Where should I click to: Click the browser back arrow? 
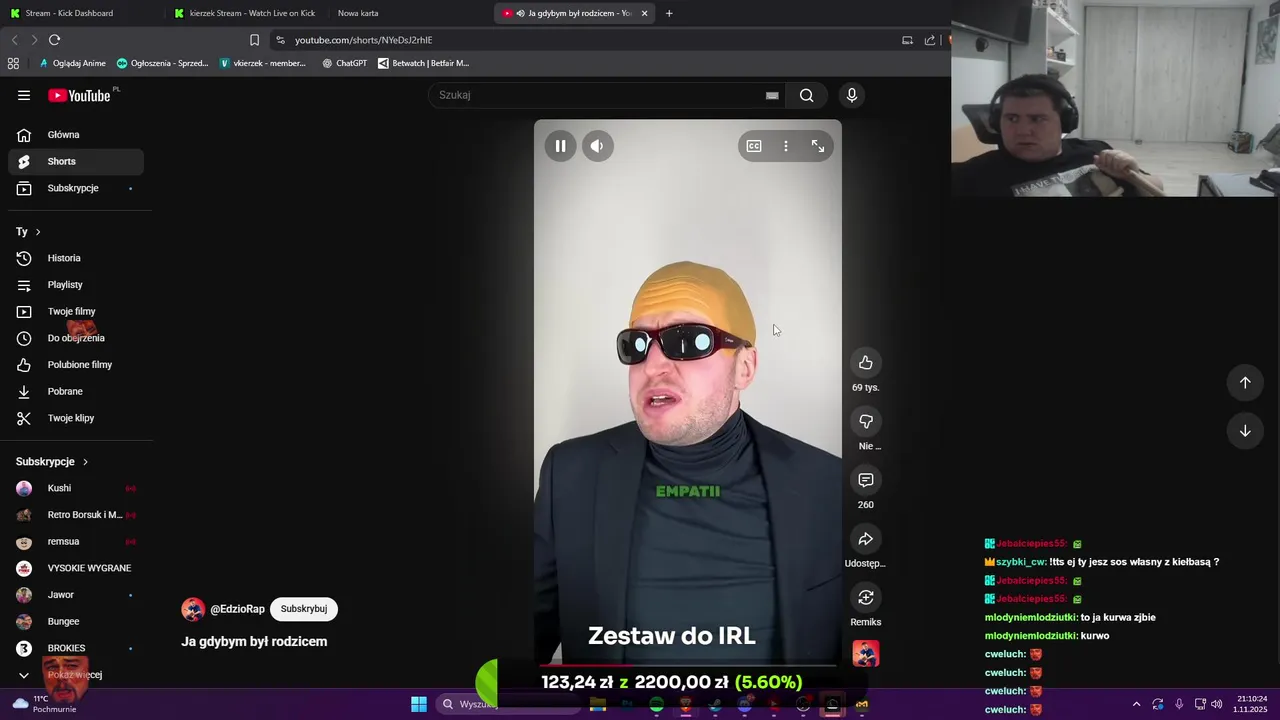14,40
